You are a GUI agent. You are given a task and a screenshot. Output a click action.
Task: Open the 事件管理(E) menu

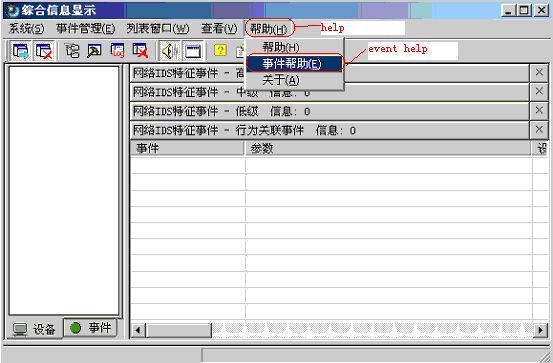(x=85, y=29)
